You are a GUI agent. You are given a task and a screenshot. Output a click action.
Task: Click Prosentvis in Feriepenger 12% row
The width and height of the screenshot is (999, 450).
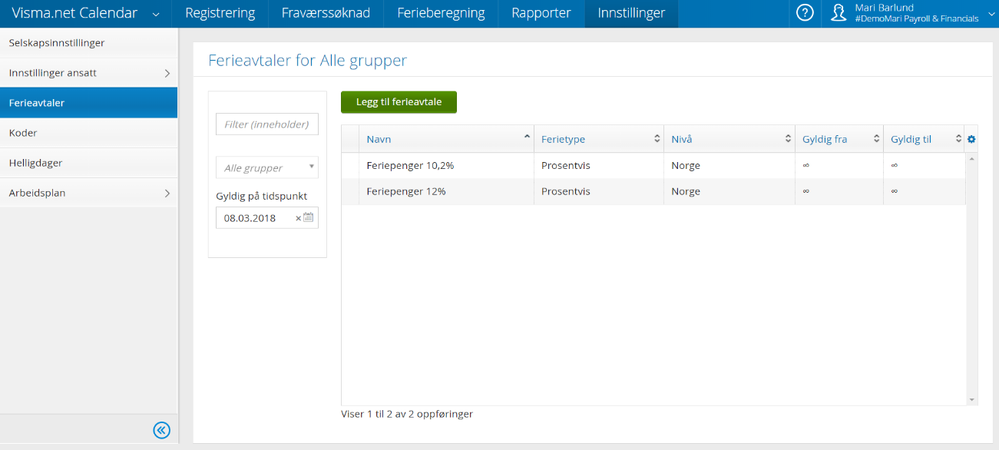click(566, 191)
